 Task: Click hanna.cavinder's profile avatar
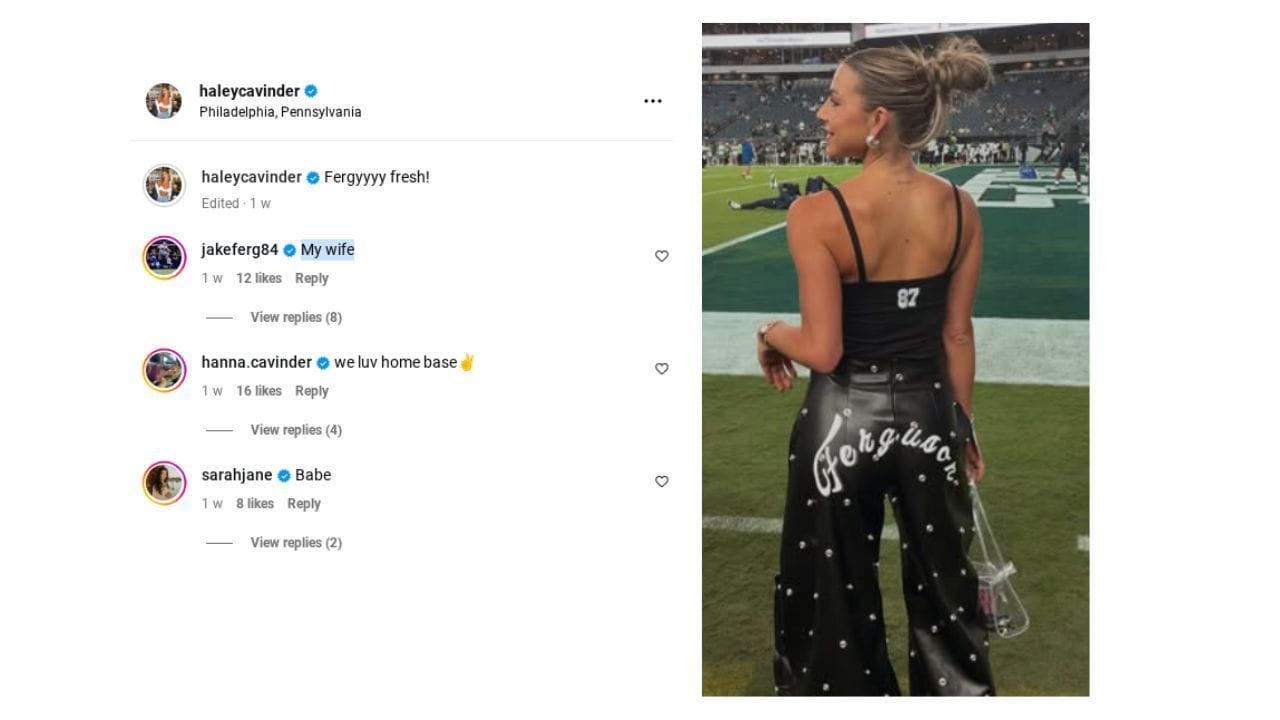tap(164, 369)
